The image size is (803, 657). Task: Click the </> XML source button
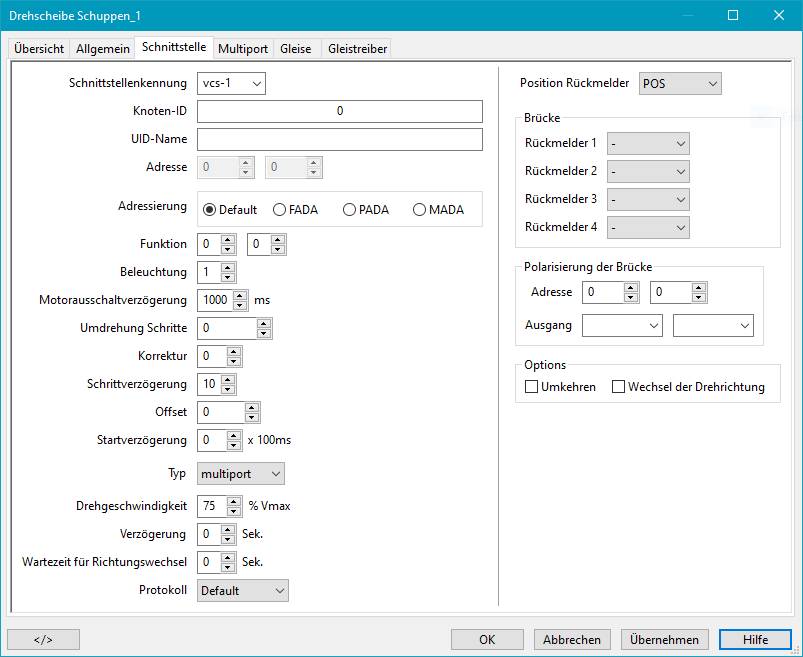[x=43, y=639]
